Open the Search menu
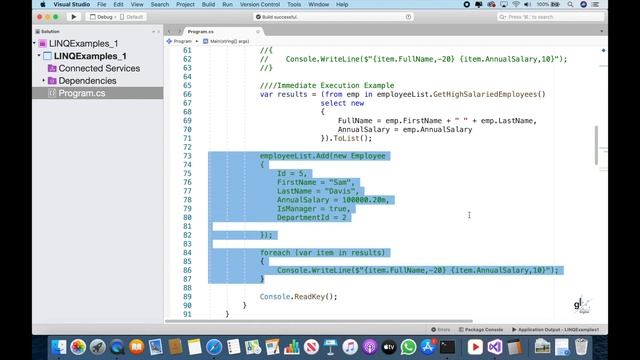Viewport: 640px width, 360px height. coord(160,4)
